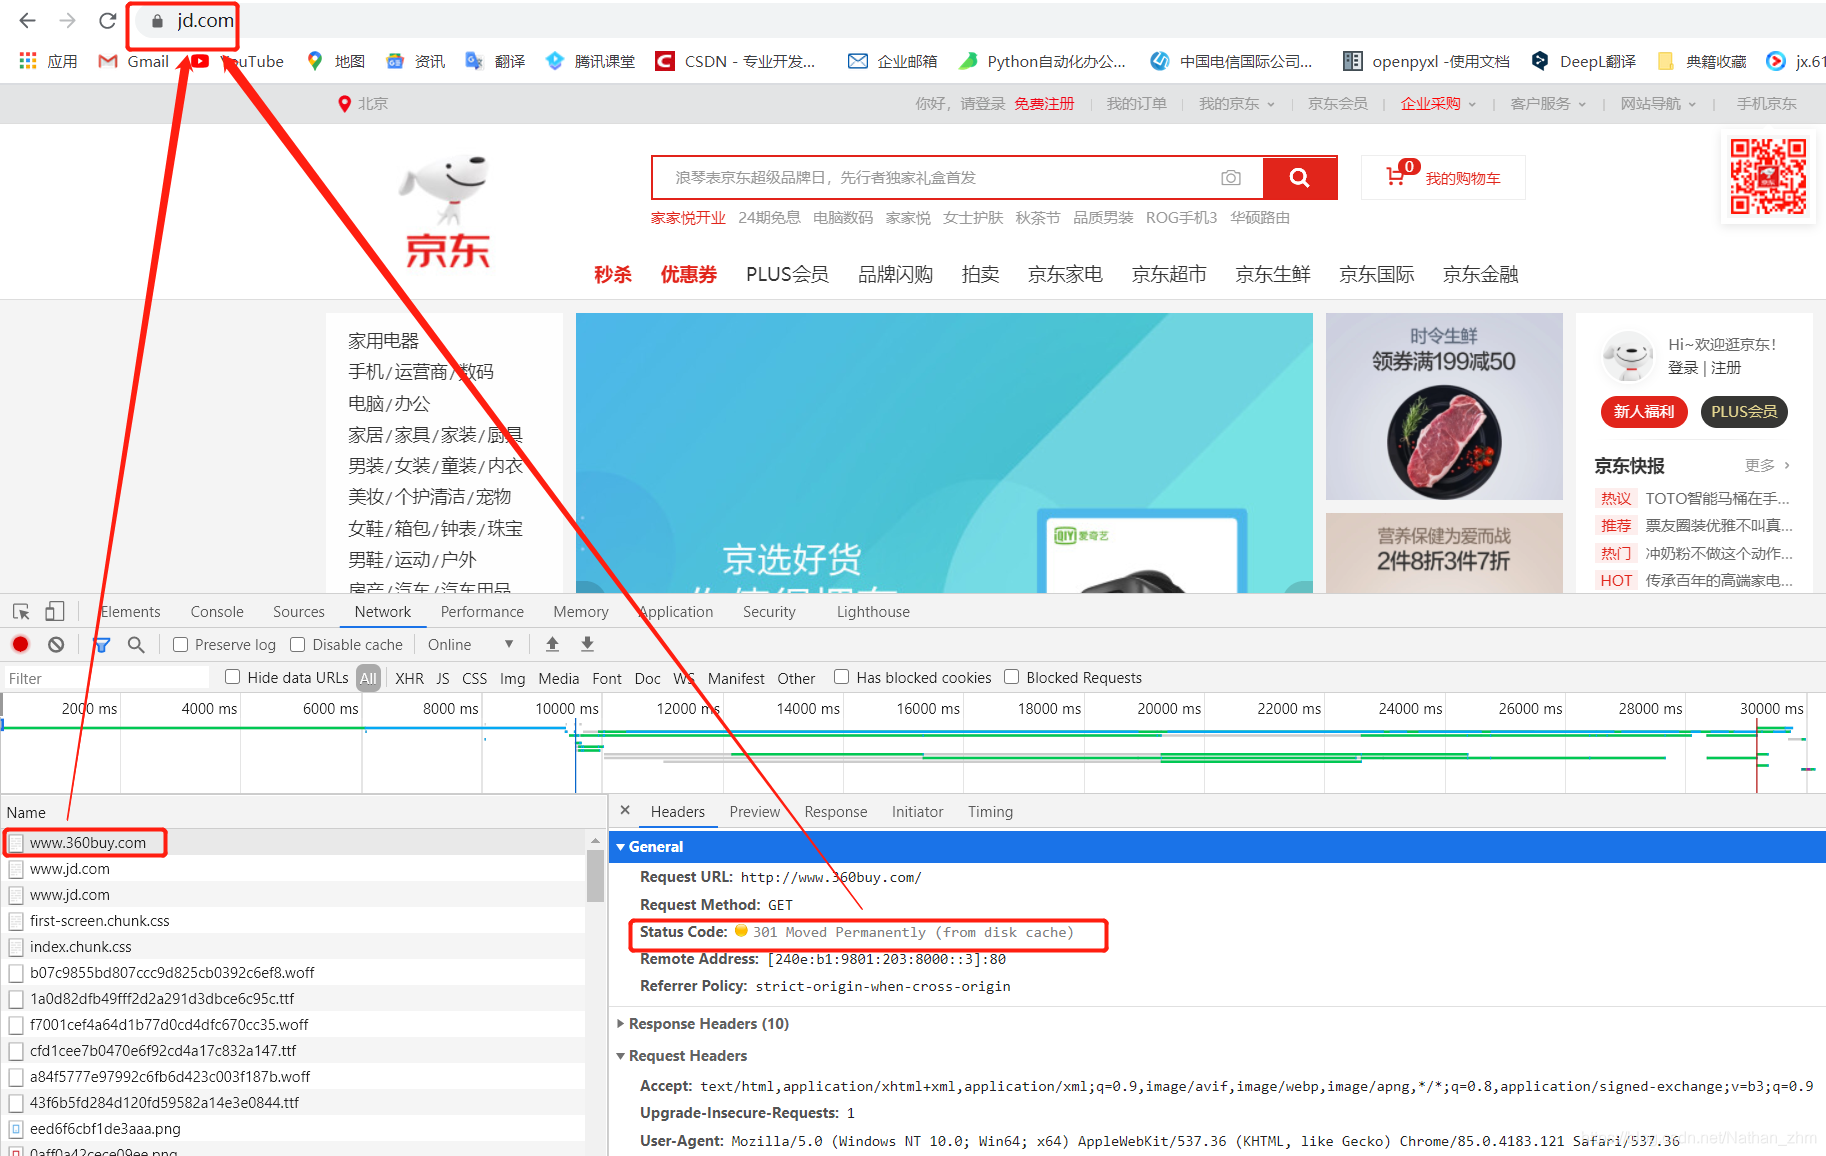Click the Beijing location pin icon
Screen dimensions: 1826x1156
pyautogui.click(x=344, y=104)
